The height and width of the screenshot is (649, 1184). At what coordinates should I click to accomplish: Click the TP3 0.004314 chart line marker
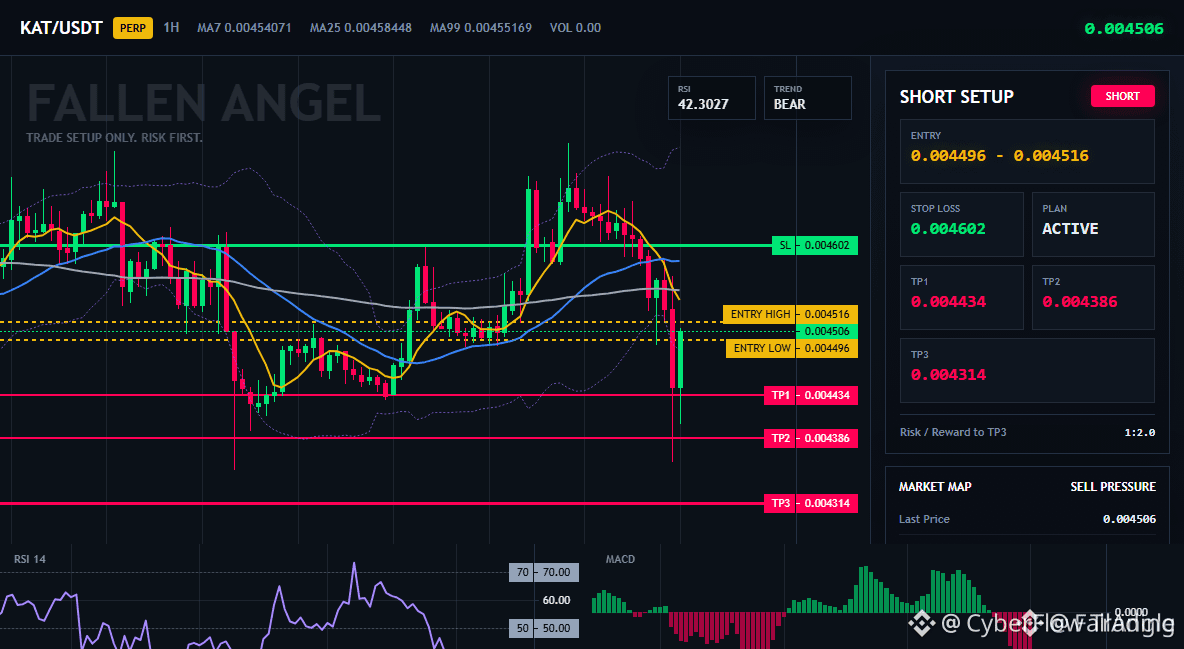811,503
